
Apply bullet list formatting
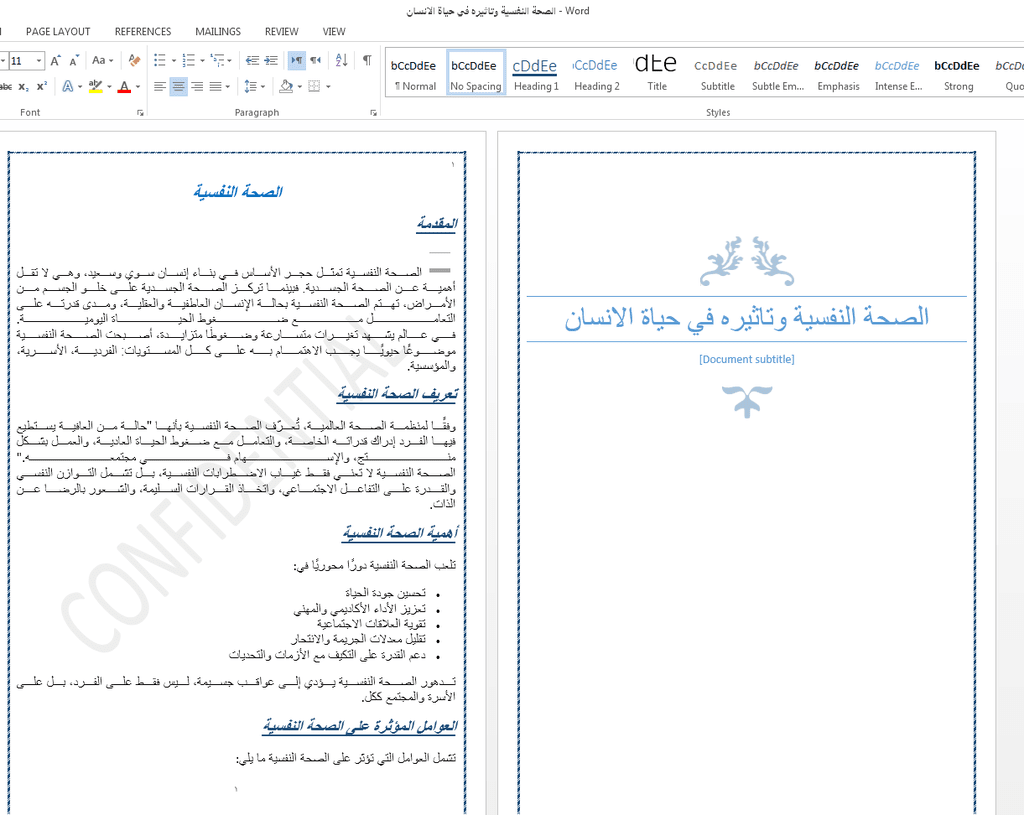click(160, 61)
